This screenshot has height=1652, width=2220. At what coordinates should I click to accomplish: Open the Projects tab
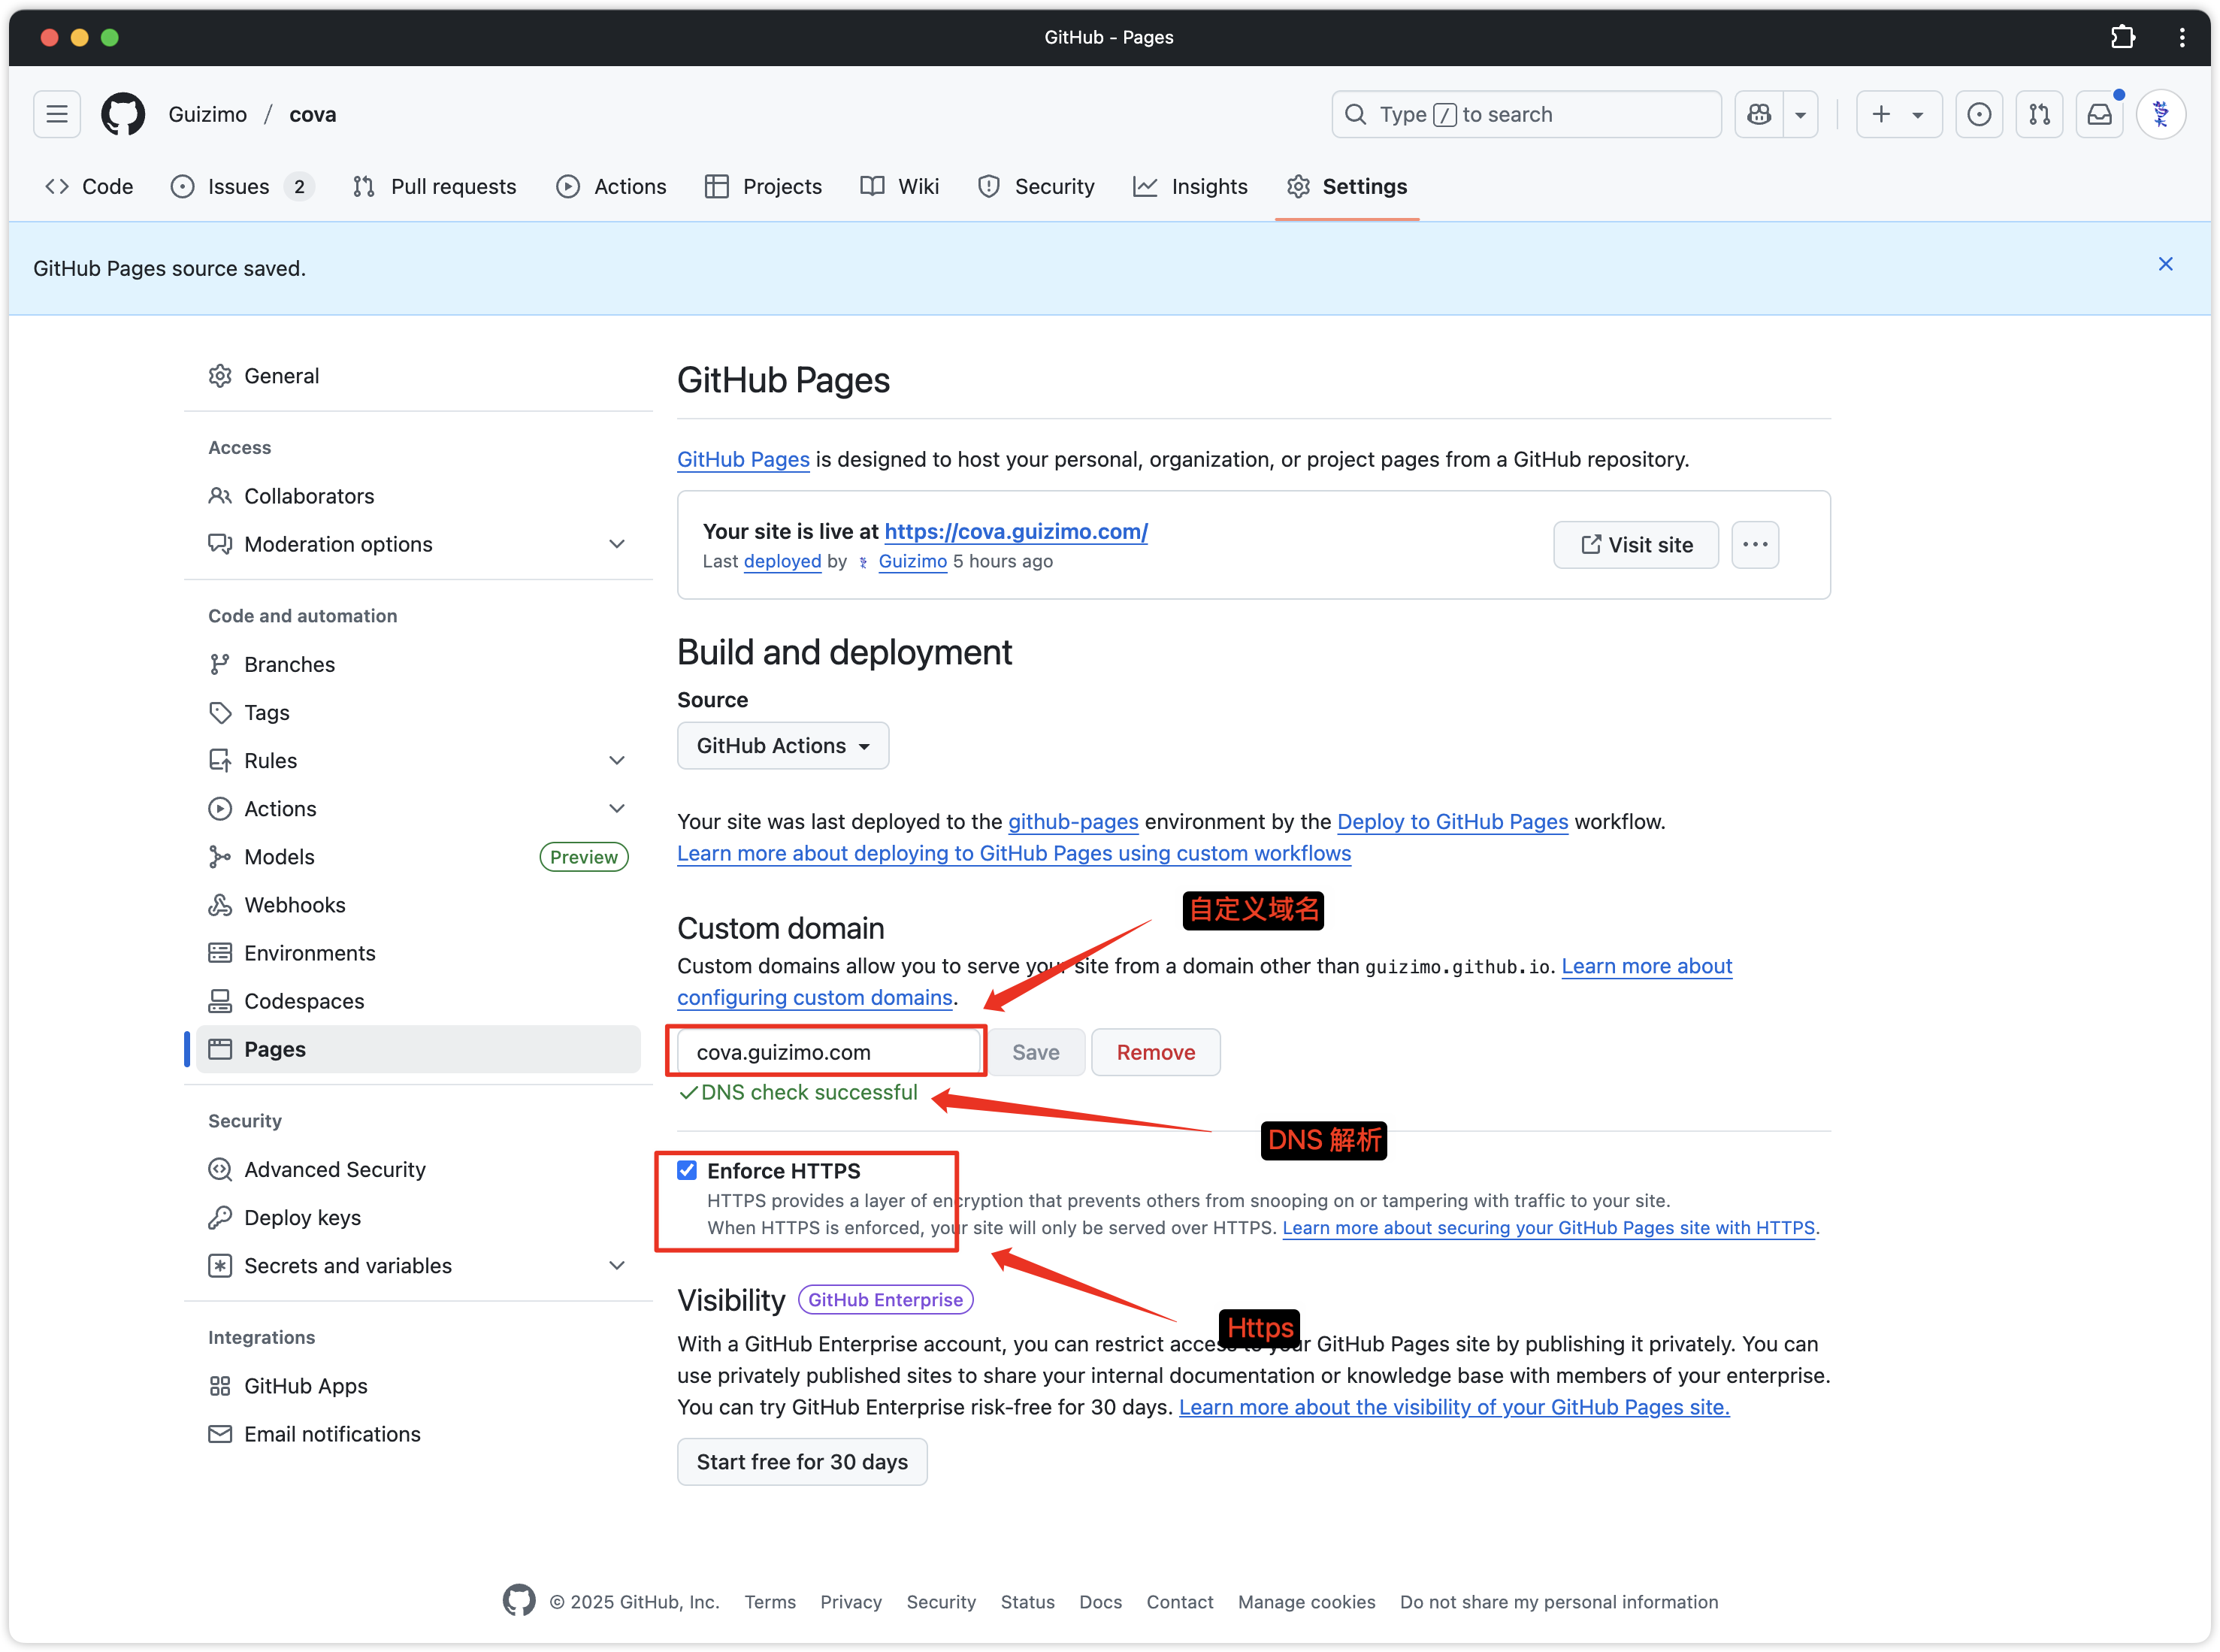point(763,187)
